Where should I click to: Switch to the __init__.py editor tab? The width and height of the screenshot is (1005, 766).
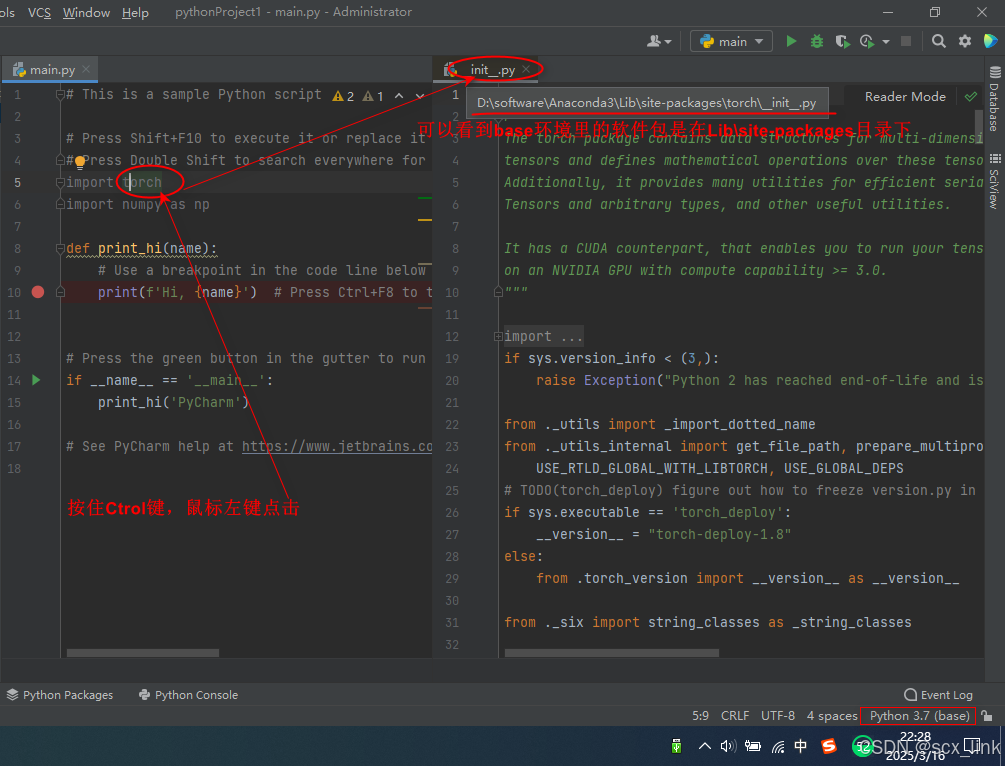(x=492, y=69)
